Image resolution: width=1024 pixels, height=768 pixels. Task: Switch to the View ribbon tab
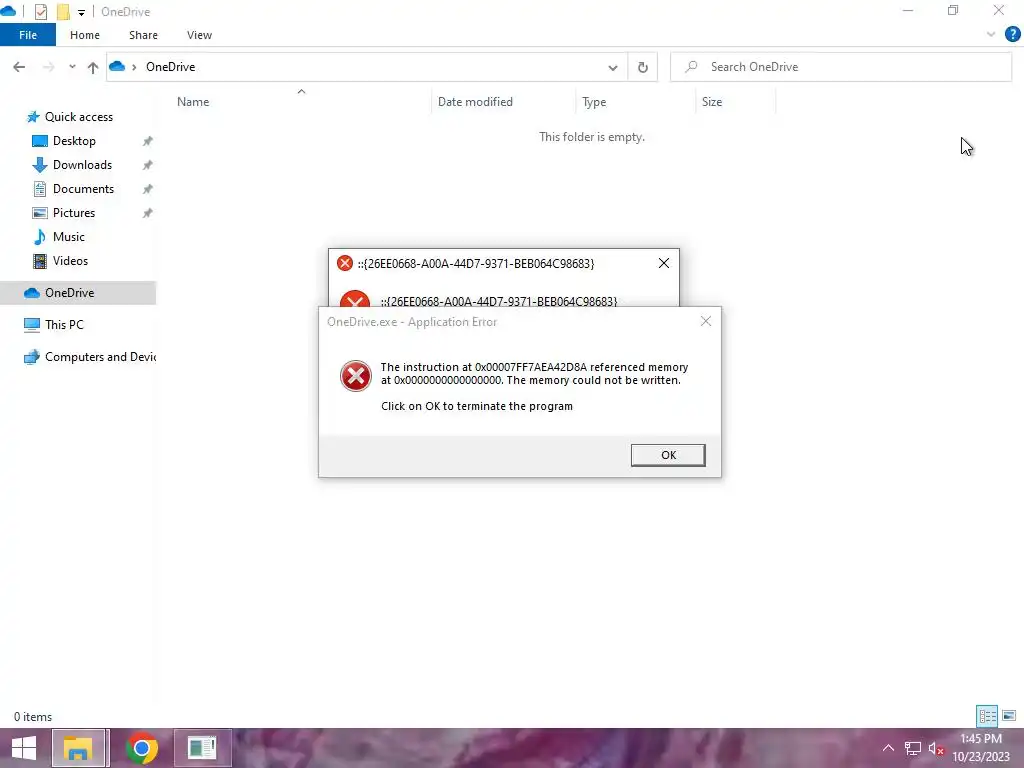tap(199, 35)
